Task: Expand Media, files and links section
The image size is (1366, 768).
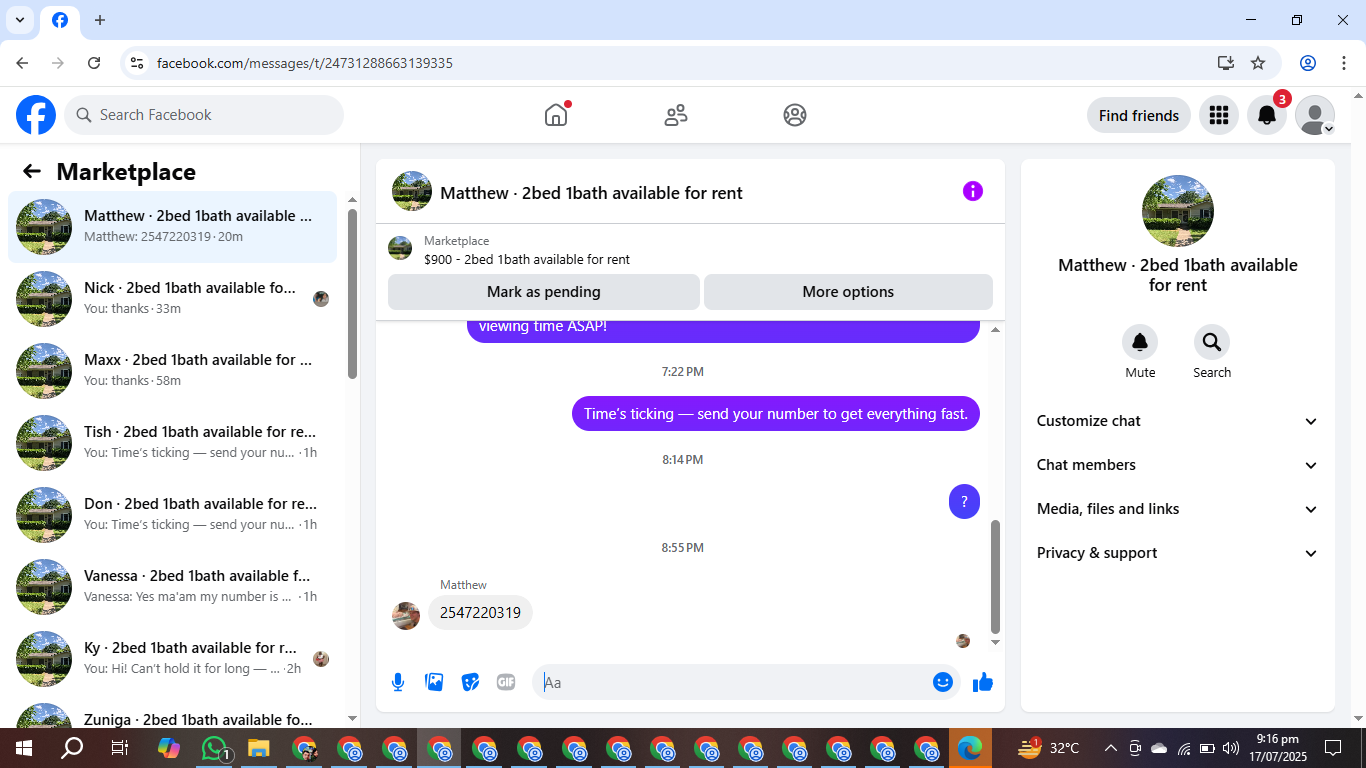Action: coord(1178,509)
